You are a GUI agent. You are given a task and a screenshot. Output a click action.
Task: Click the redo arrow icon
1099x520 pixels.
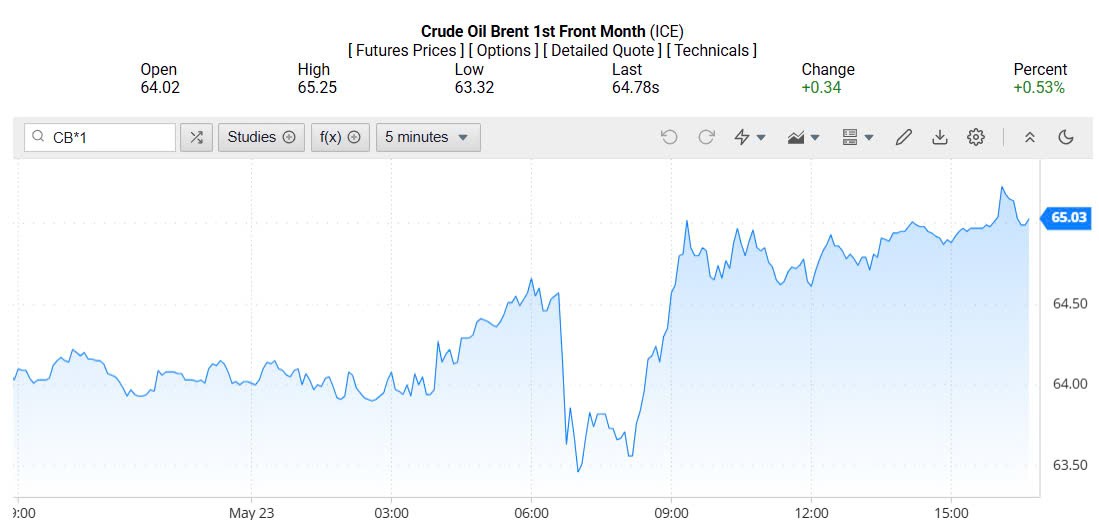click(706, 138)
